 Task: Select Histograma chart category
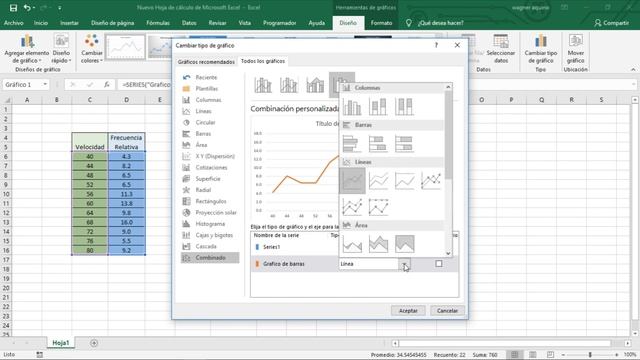coord(210,224)
